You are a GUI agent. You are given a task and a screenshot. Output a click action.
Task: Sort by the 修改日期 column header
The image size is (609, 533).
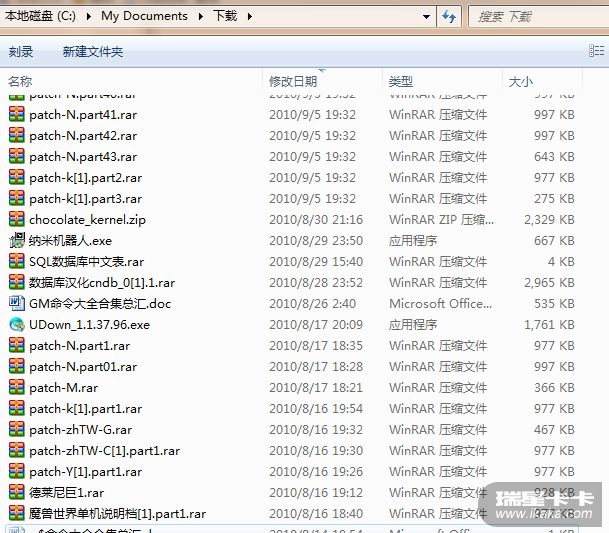click(x=293, y=82)
